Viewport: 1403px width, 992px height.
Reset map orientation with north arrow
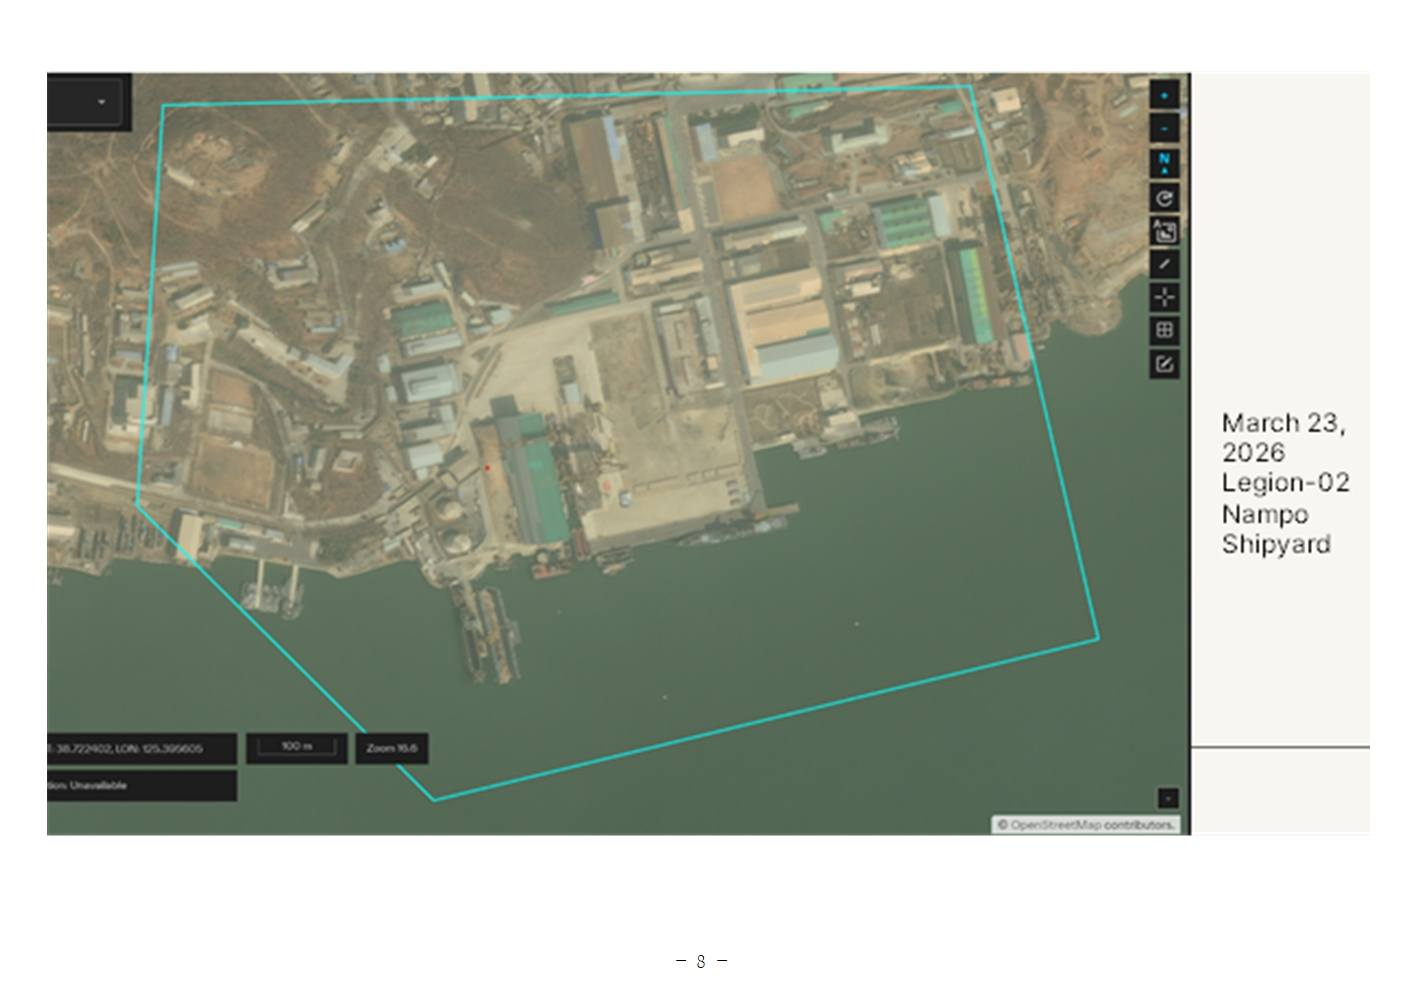click(x=1164, y=162)
